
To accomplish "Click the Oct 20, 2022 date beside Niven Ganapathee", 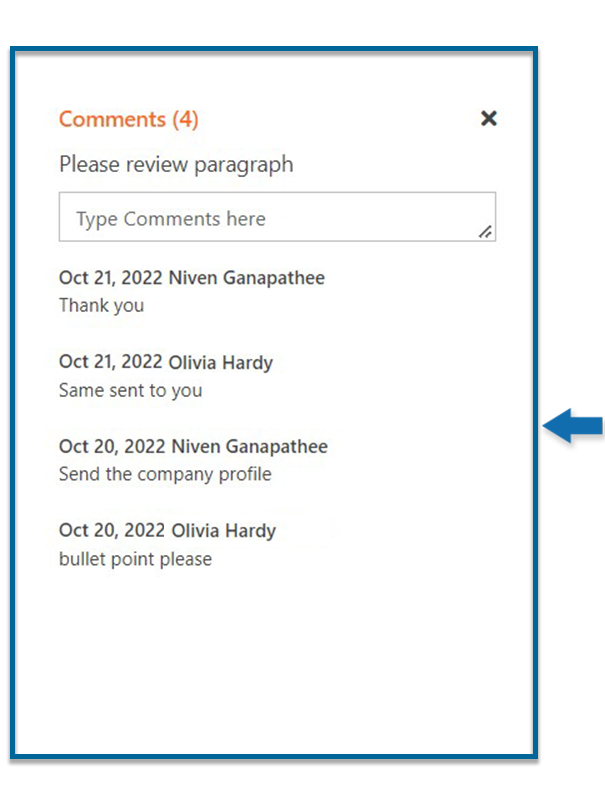I will 110,446.
